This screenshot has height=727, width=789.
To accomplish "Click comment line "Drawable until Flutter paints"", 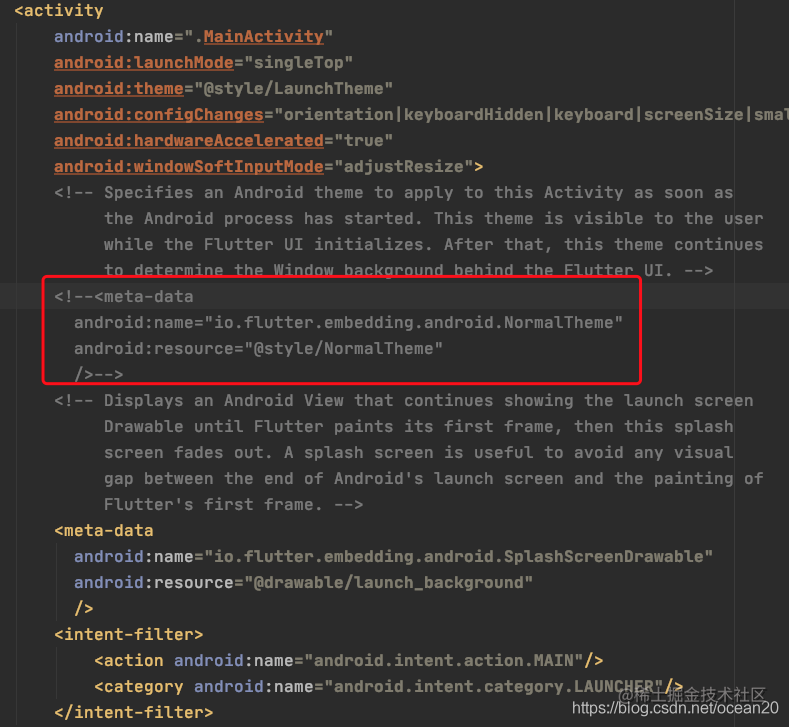I will 419,427.
